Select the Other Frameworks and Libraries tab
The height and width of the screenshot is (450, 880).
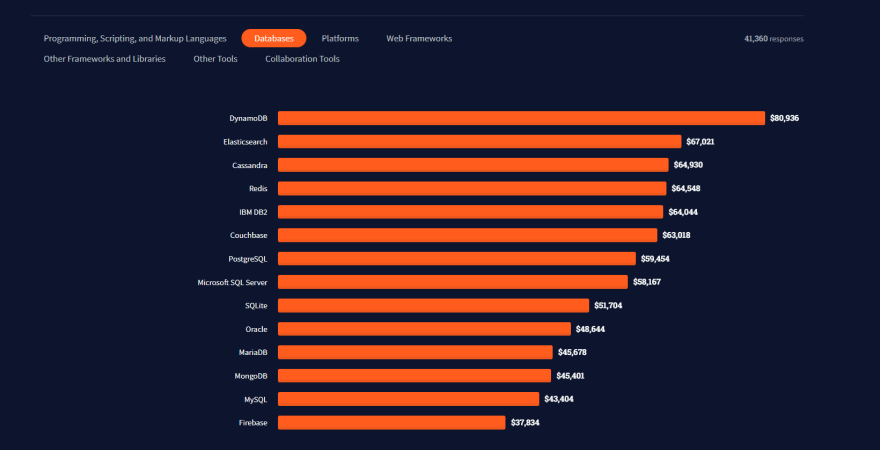click(104, 59)
